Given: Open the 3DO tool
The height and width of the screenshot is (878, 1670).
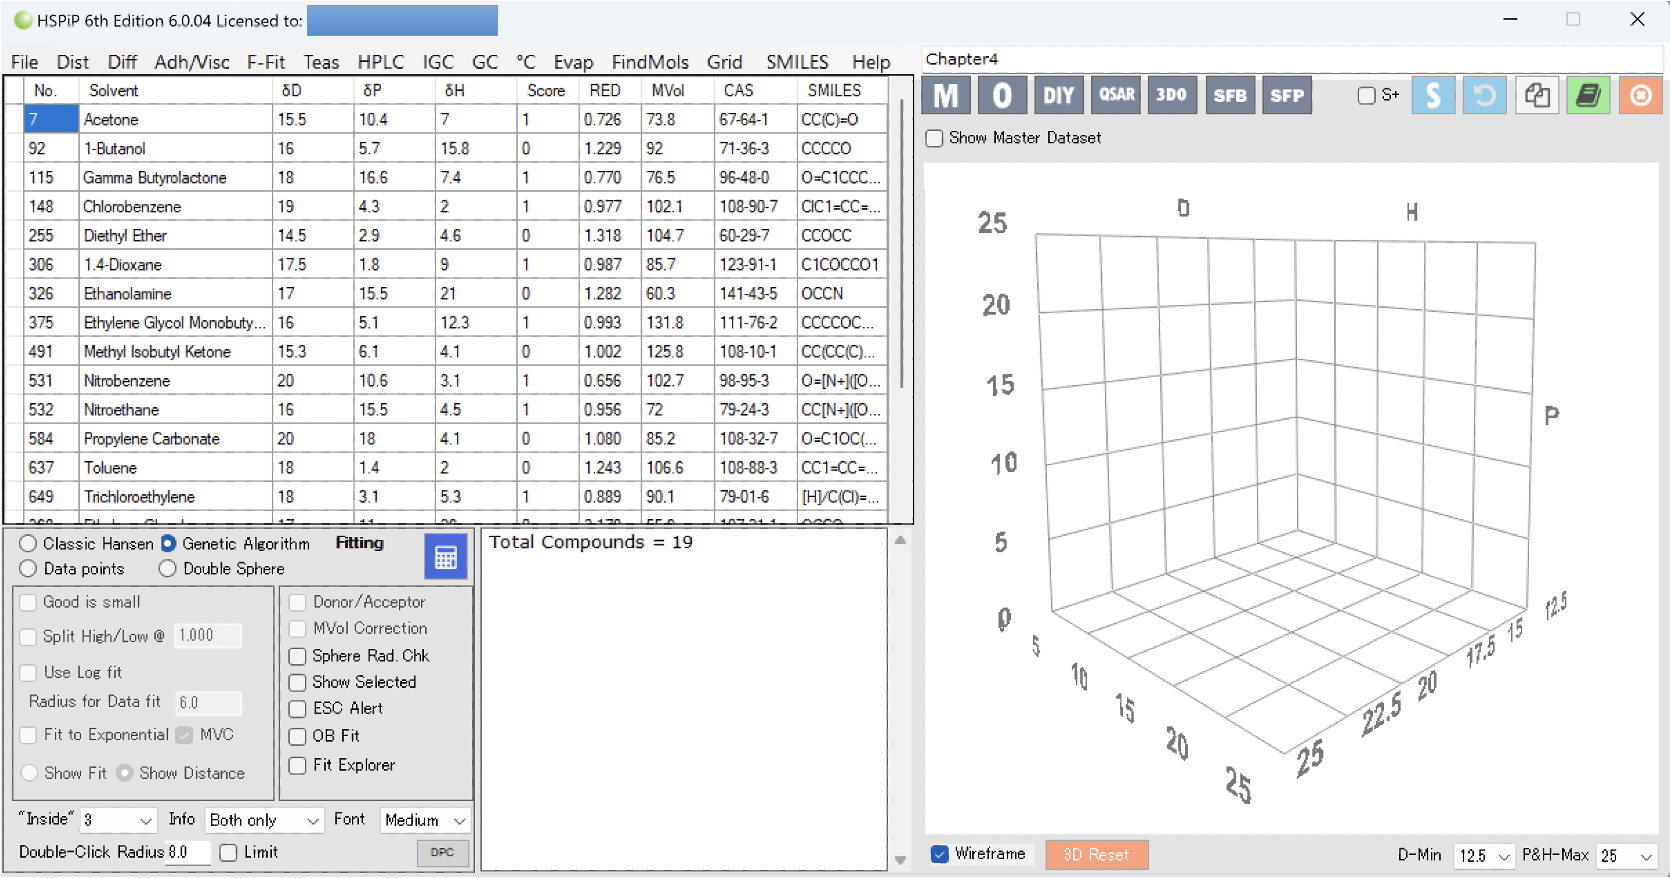Looking at the screenshot, I should click(x=1172, y=96).
